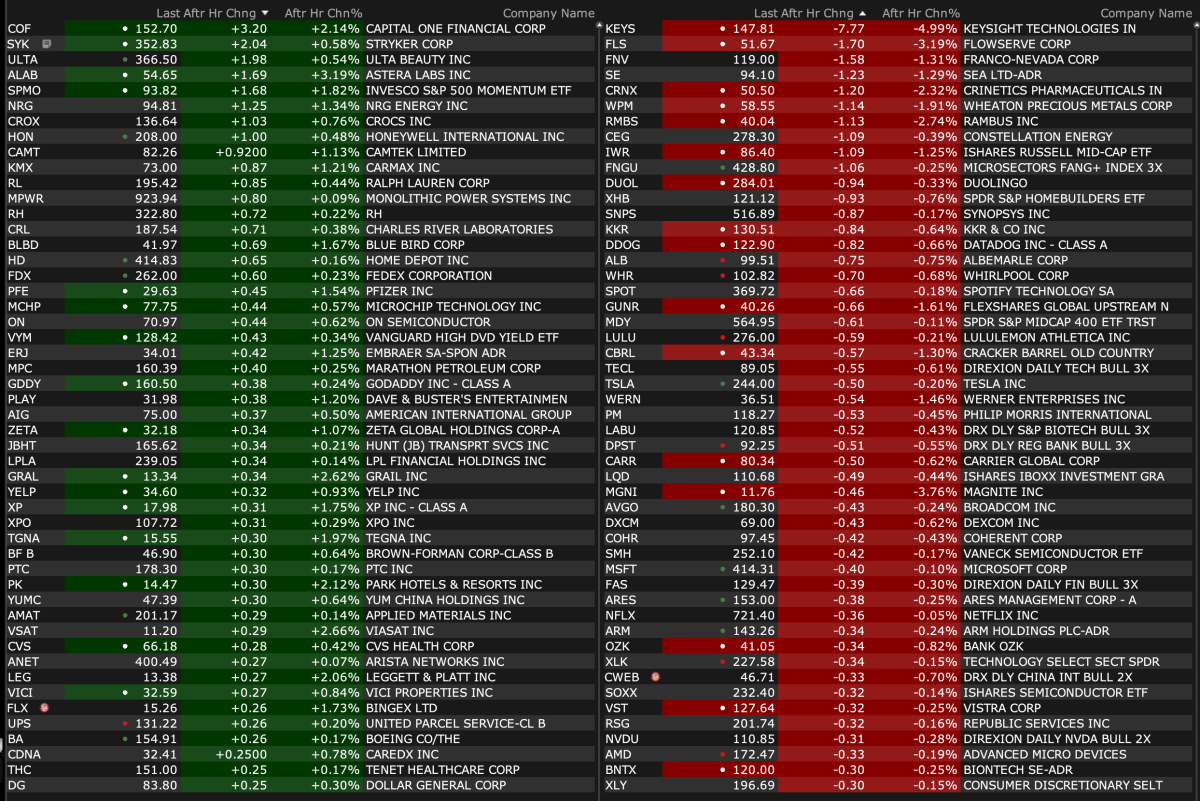Image resolution: width=1200 pixels, height=801 pixels.
Task: Click the red alert icon beside CWEB
Action: (x=655, y=677)
